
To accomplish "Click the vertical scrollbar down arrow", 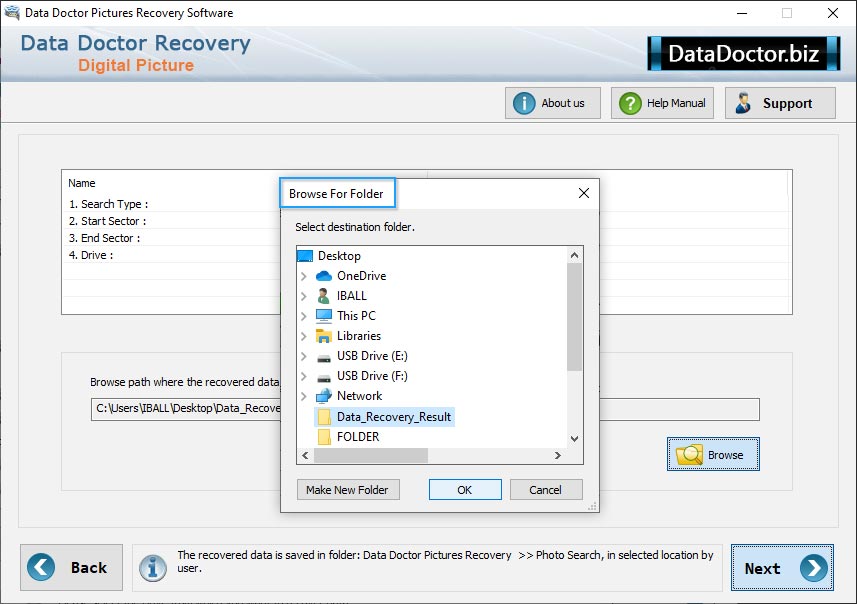I will pos(574,438).
